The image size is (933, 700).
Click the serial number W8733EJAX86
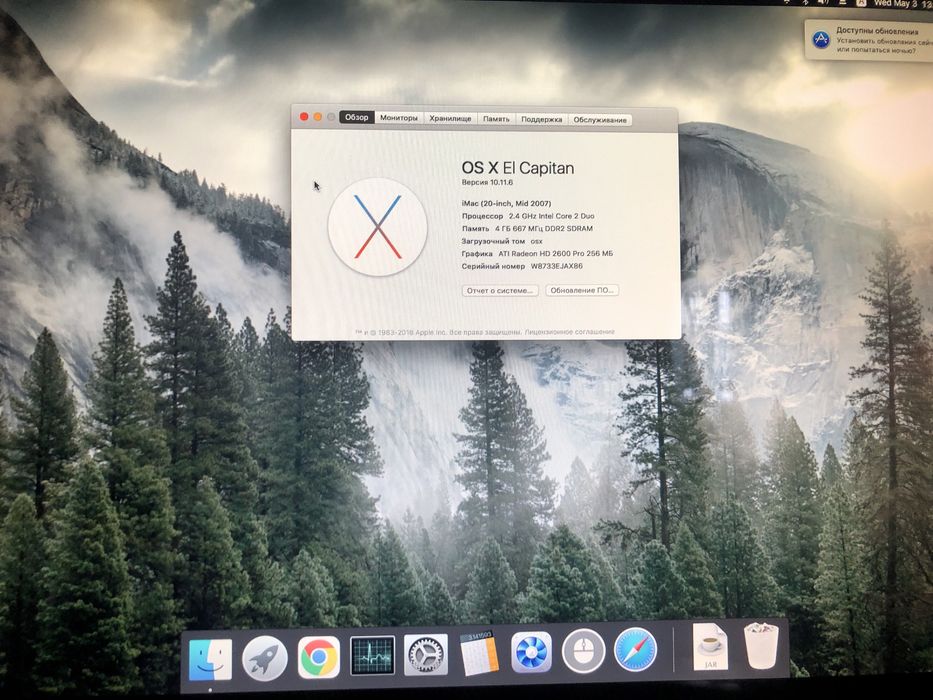click(557, 267)
